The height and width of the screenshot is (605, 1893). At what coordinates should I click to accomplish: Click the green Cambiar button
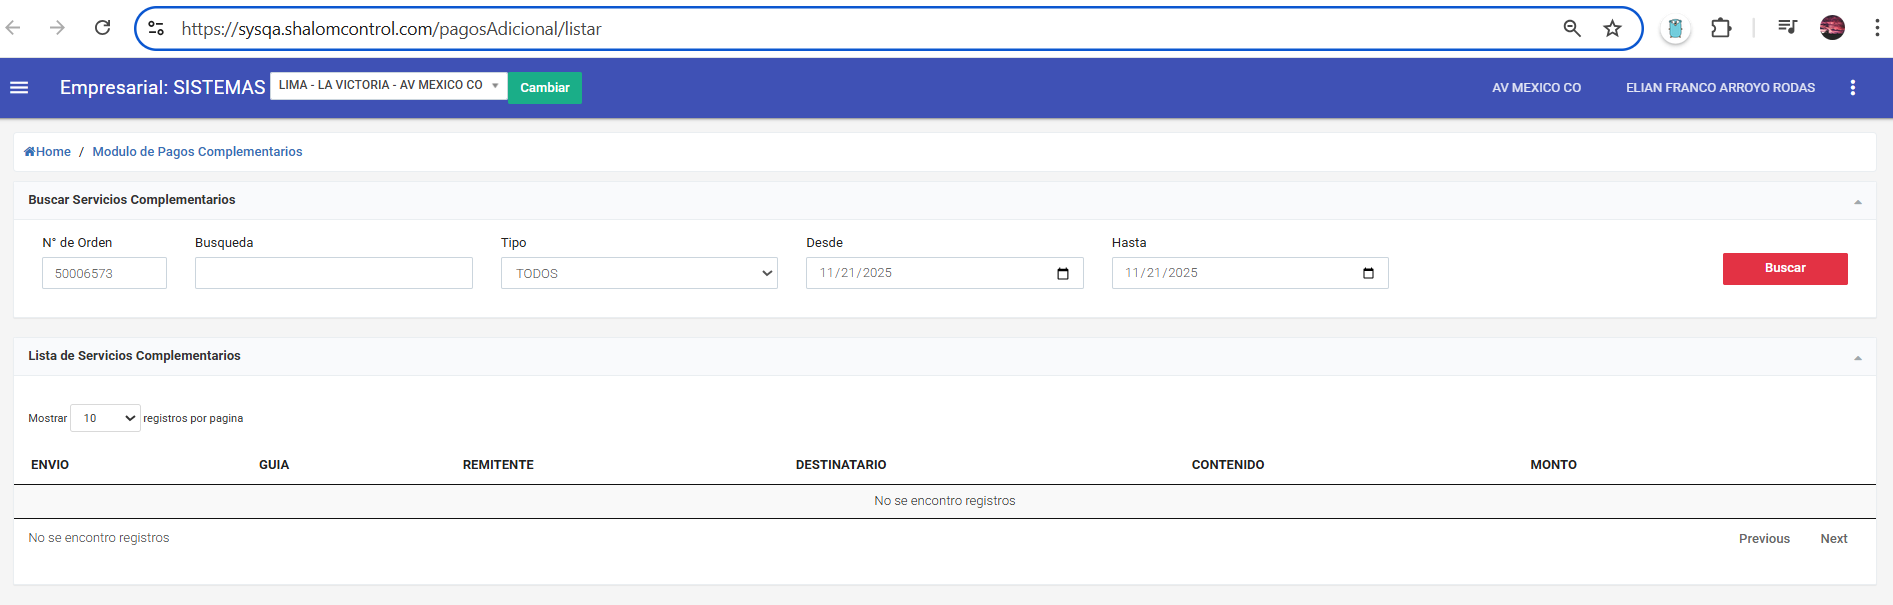(x=544, y=88)
